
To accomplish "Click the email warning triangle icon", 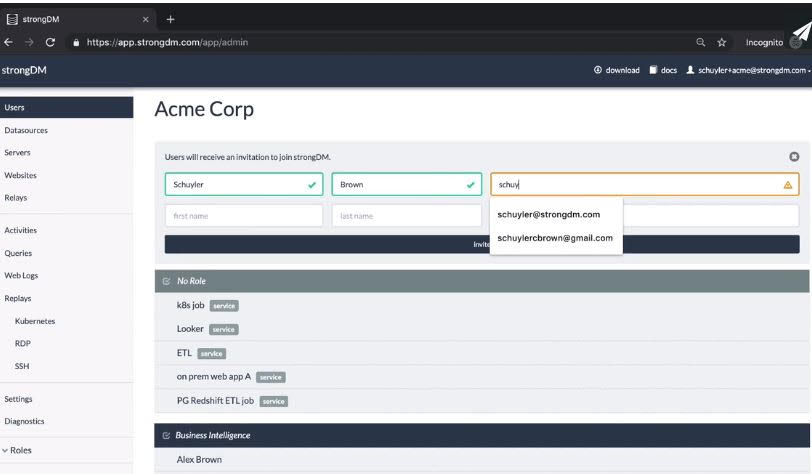I will click(x=788, y=185).
